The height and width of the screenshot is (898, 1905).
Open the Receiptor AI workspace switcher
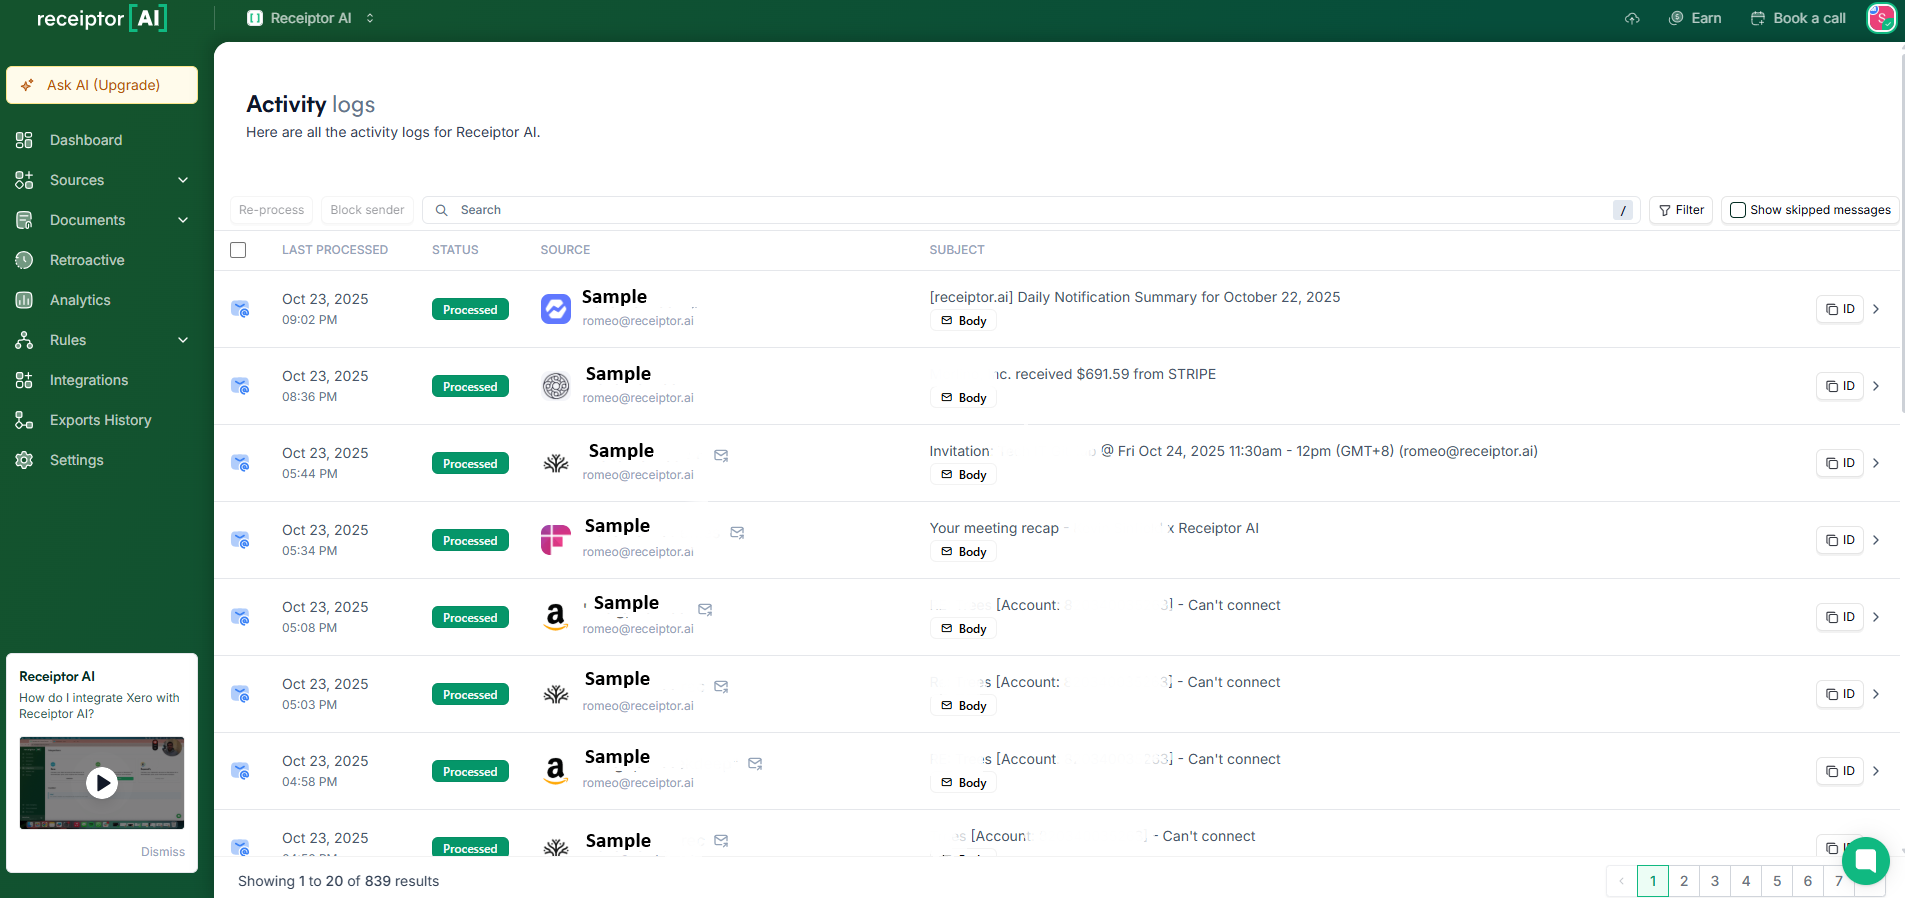pos(311,18)
